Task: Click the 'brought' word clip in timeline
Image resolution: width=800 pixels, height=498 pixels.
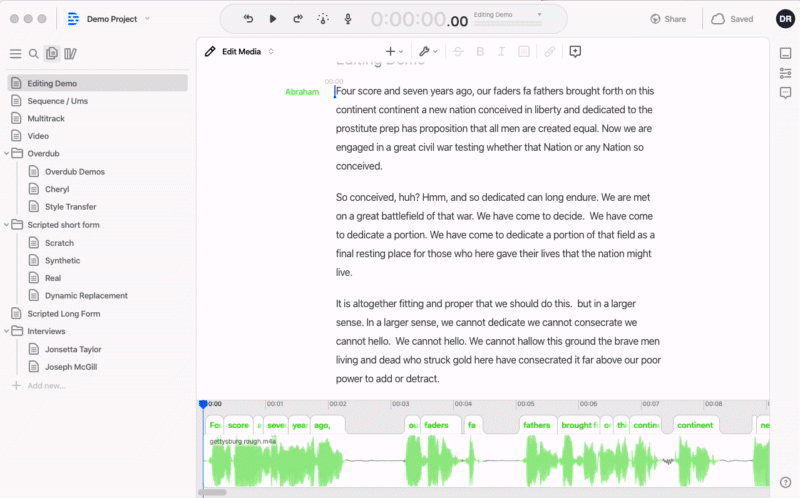Action: (580, 425)
